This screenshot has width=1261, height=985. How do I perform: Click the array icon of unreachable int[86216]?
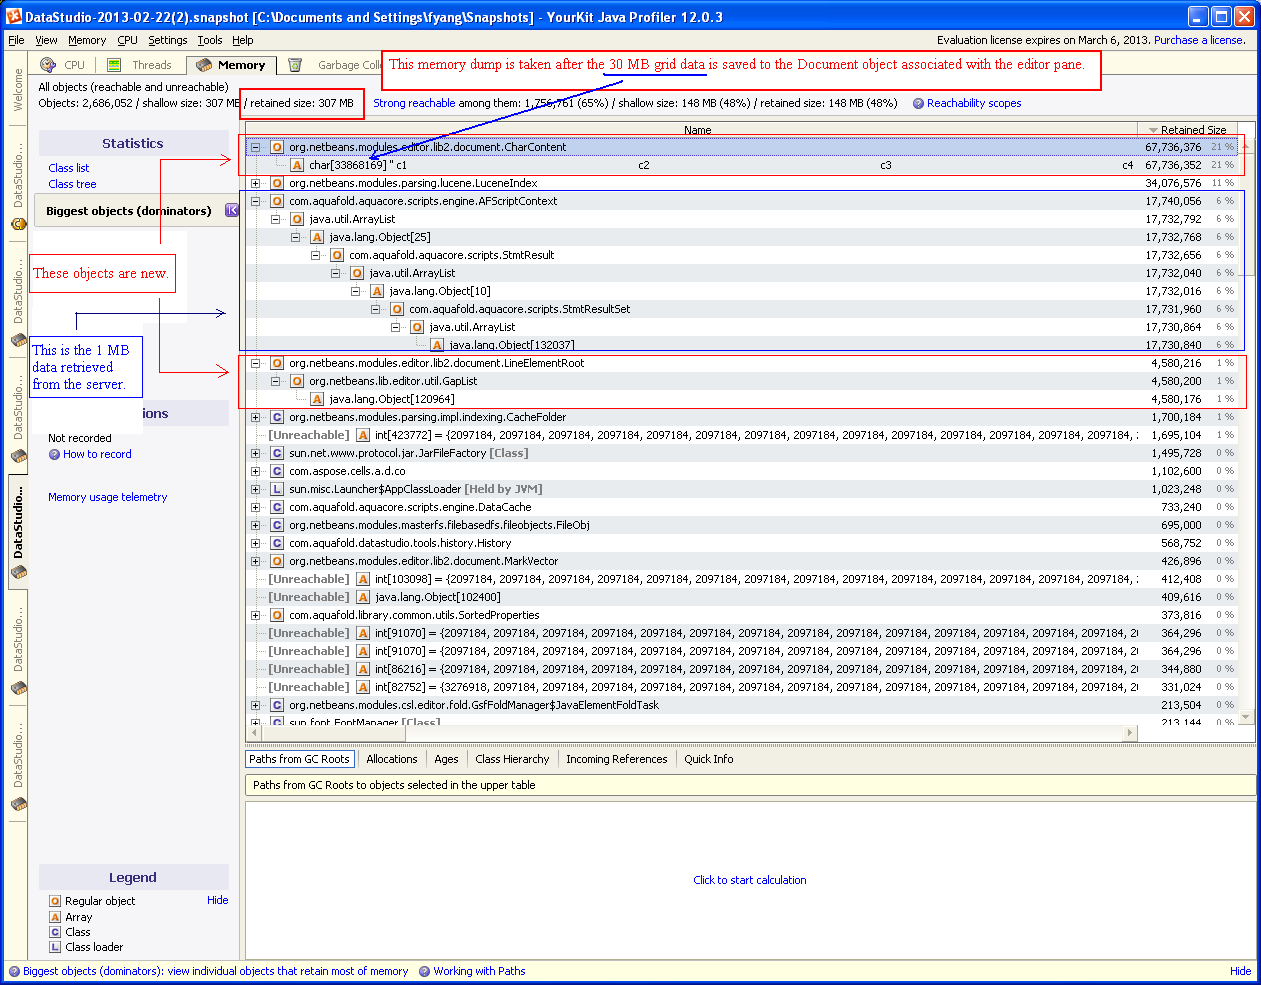(363, 669)
